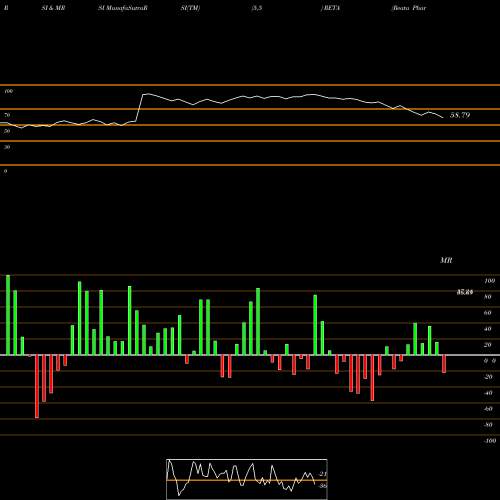The width and height of the screenshot is (500, 500).
Task: Click the '50' level label on RSI axis
Action: point(7,131)
